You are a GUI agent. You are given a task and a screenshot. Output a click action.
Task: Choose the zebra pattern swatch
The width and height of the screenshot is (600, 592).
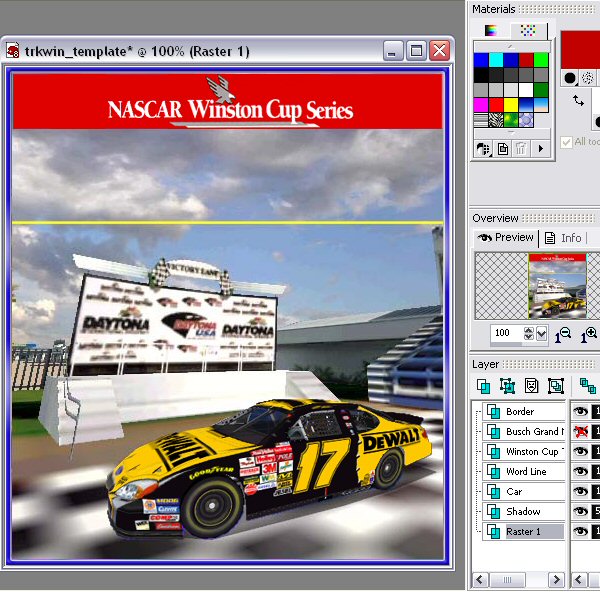(x=496, y=120)
